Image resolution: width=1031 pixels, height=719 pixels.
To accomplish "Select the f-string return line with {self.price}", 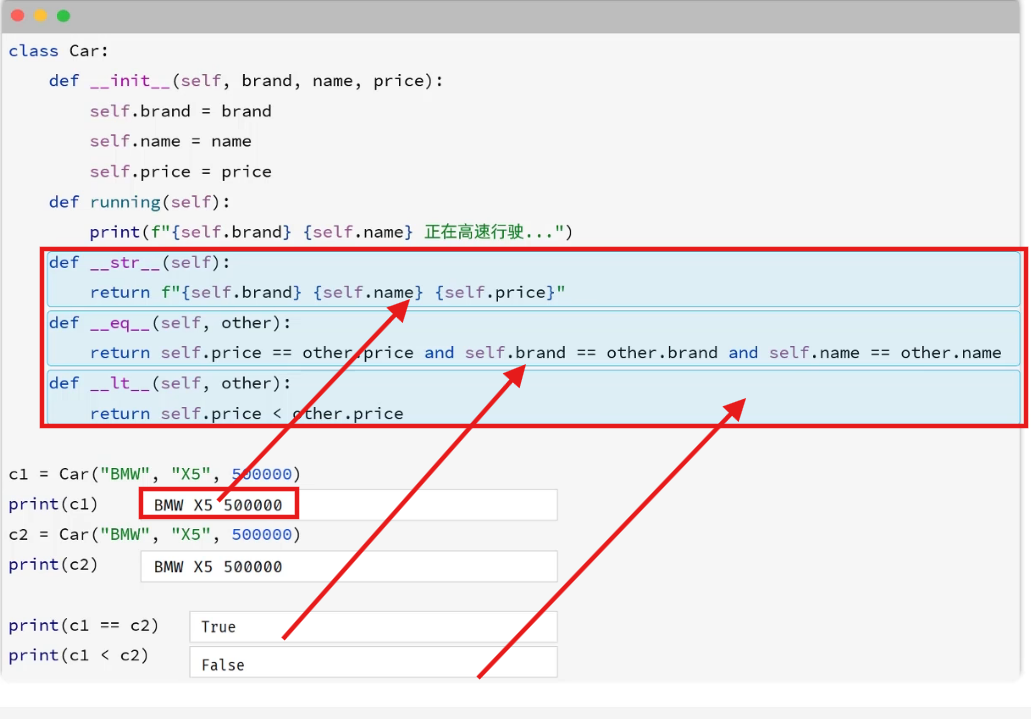I will coord(327,292).
